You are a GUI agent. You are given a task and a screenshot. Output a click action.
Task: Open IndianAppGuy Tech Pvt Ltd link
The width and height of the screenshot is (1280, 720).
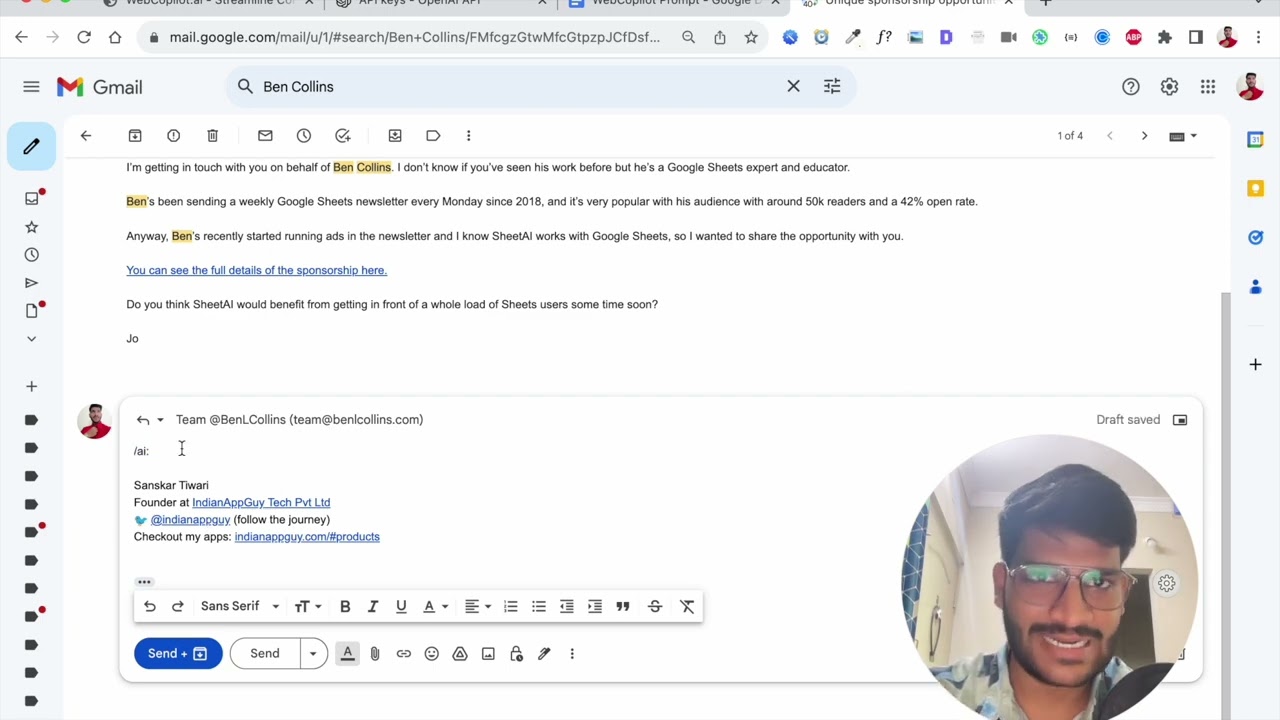click(261, 503)
